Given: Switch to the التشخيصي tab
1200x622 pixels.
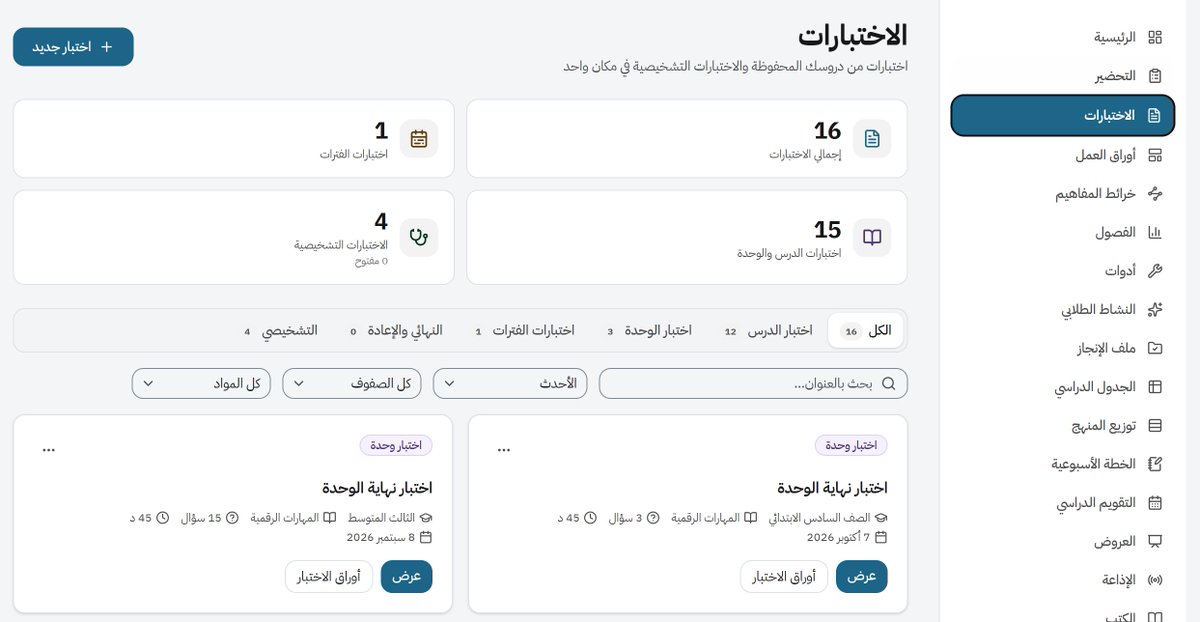Looking at the screenshot, I should 280,331.
